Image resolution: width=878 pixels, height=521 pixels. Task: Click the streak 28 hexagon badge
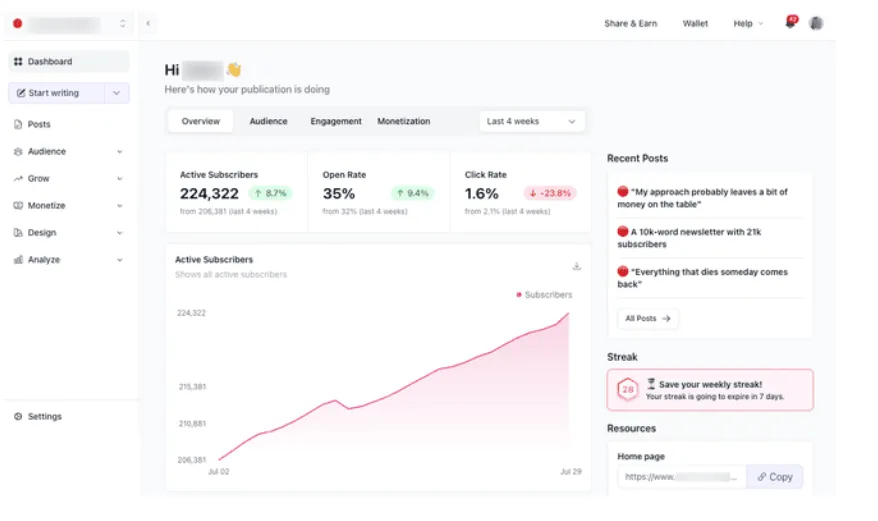tap(628, 389)
